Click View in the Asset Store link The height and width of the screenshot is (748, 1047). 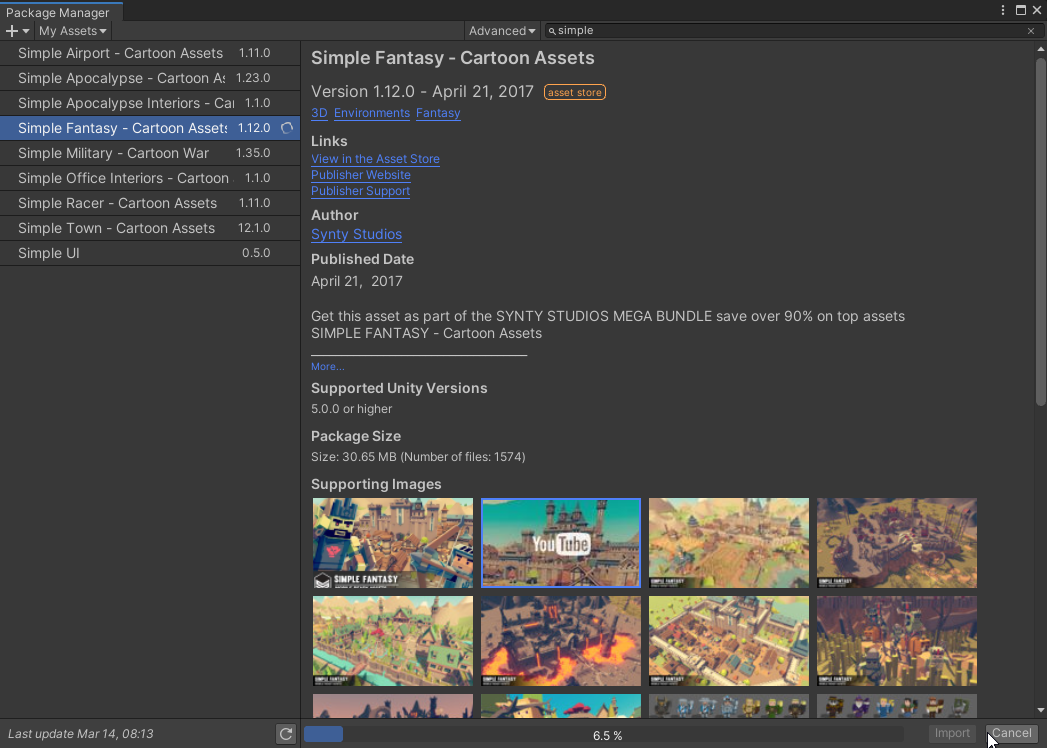[x=375, y=159]
